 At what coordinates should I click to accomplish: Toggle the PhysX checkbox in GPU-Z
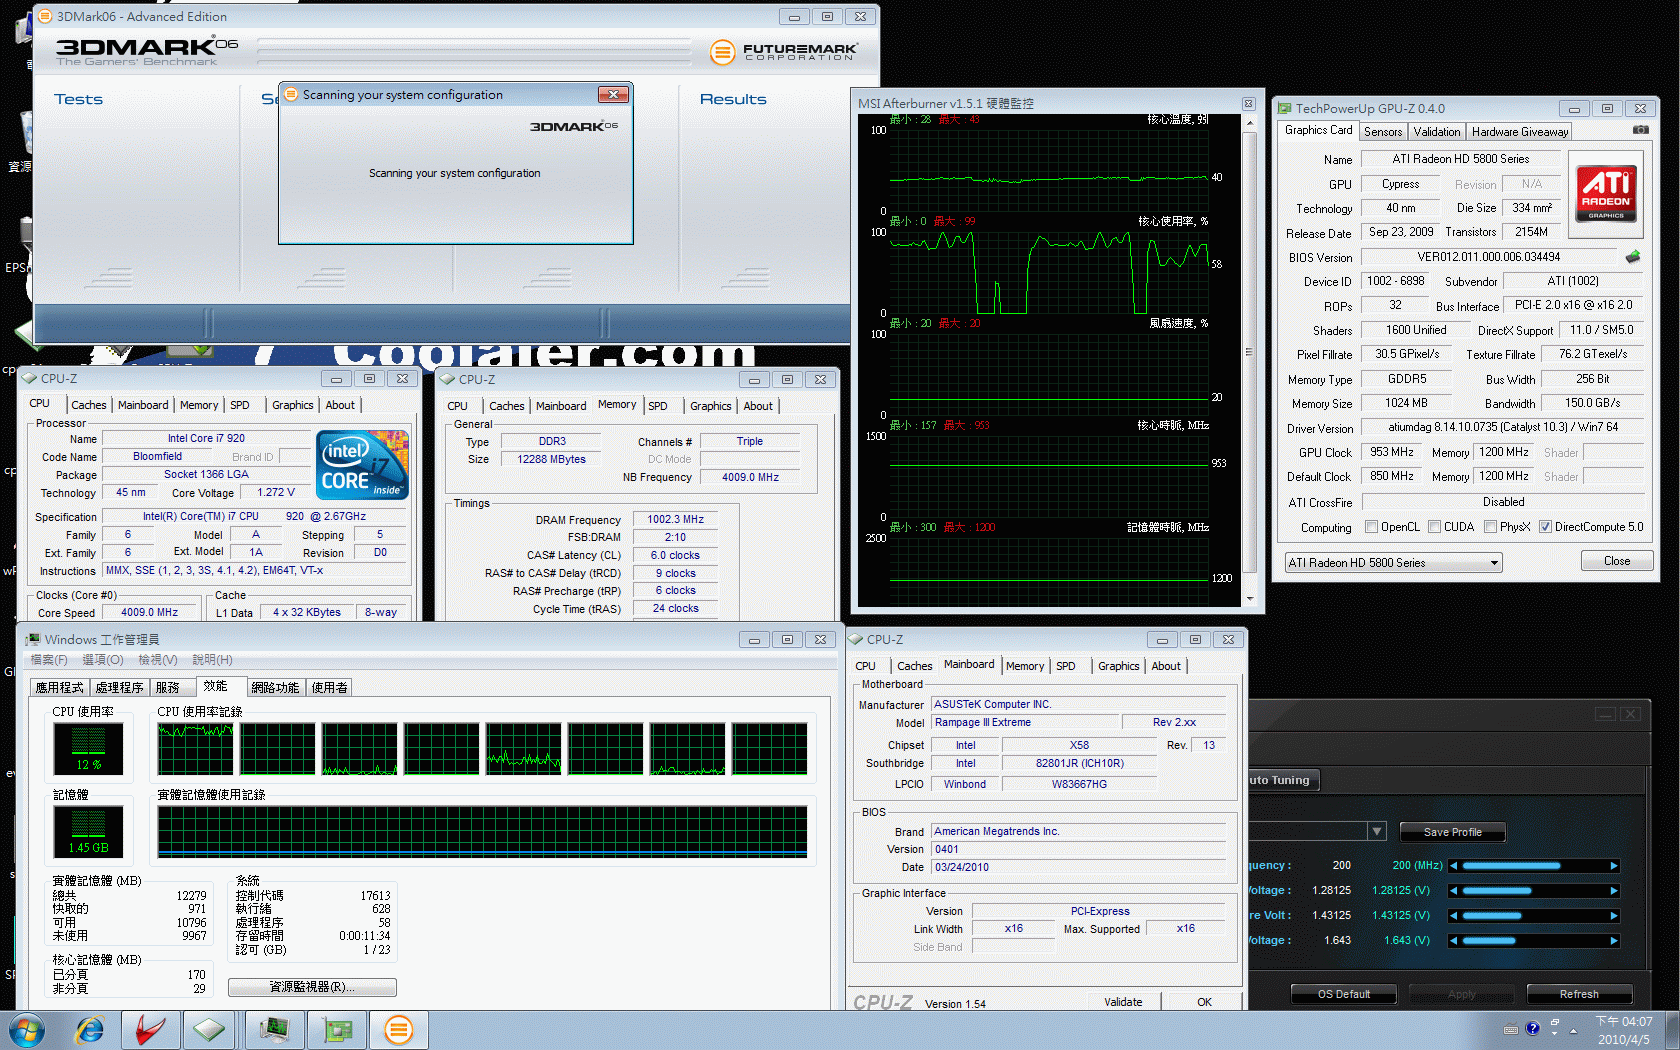(x=1490, y=527)
